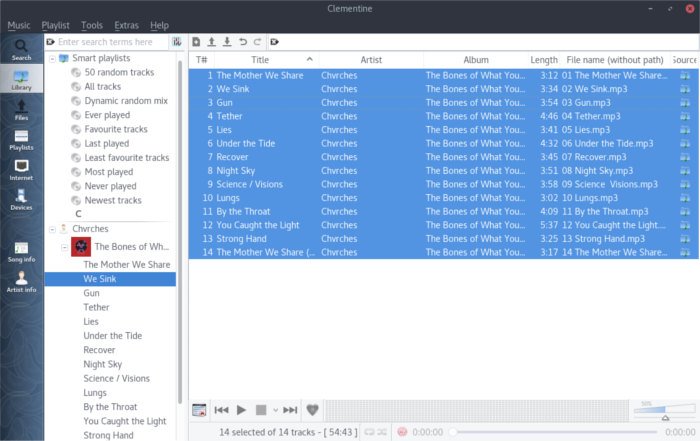Click the save playlist upload-arrow icon

212,42
